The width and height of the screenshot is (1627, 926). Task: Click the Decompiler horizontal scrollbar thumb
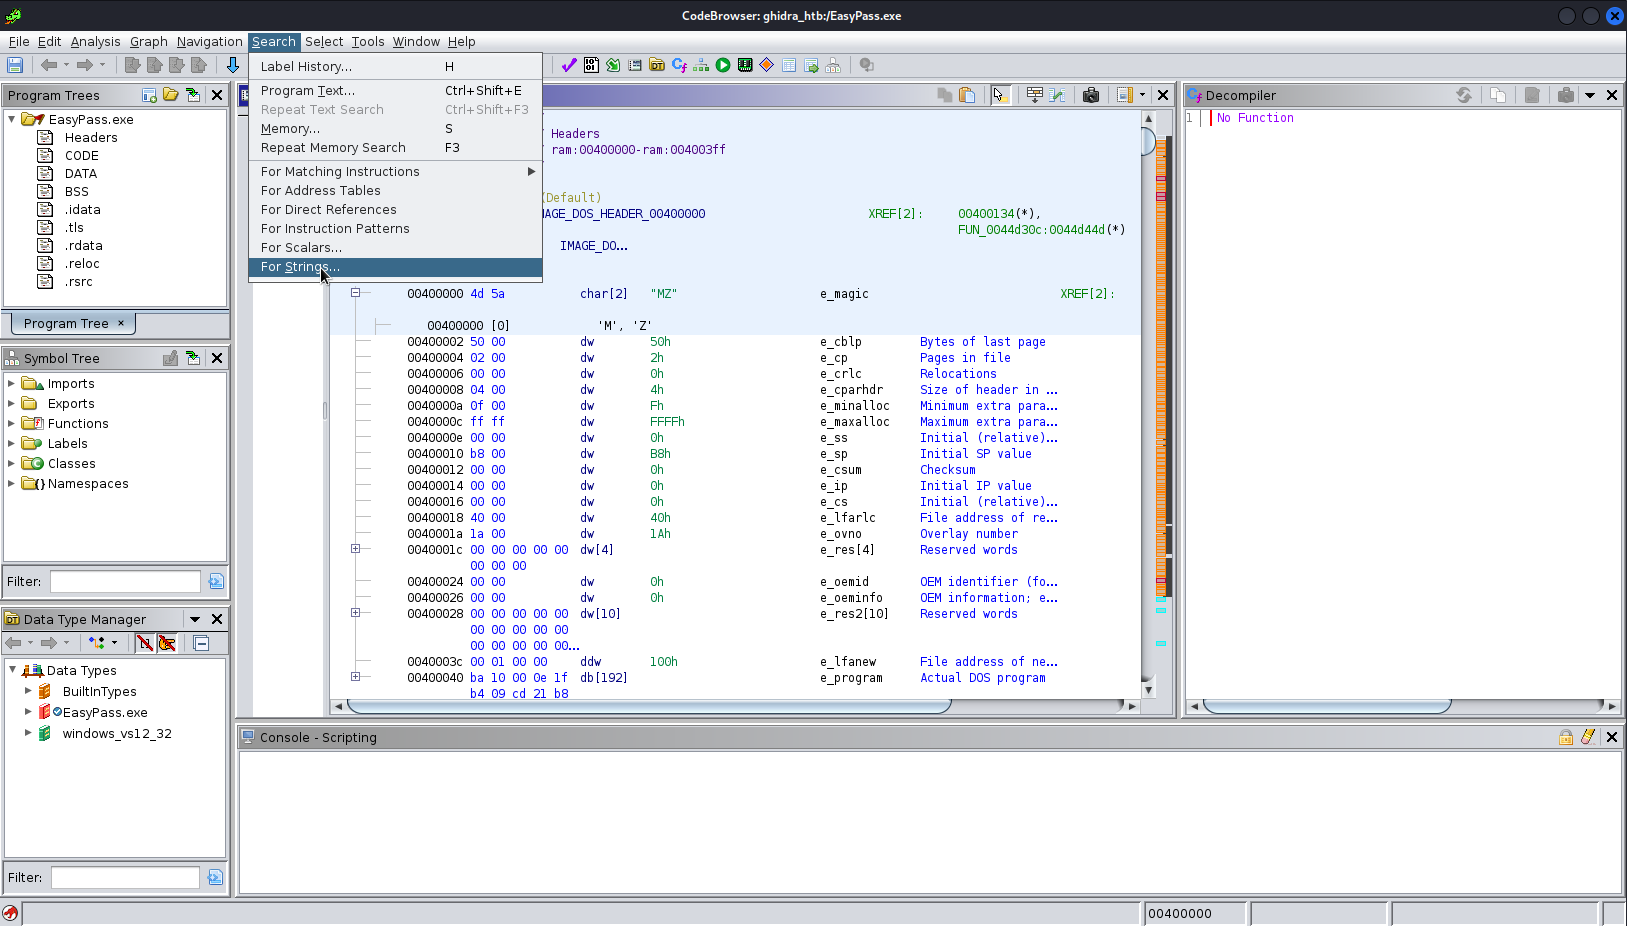[1327, 706]
